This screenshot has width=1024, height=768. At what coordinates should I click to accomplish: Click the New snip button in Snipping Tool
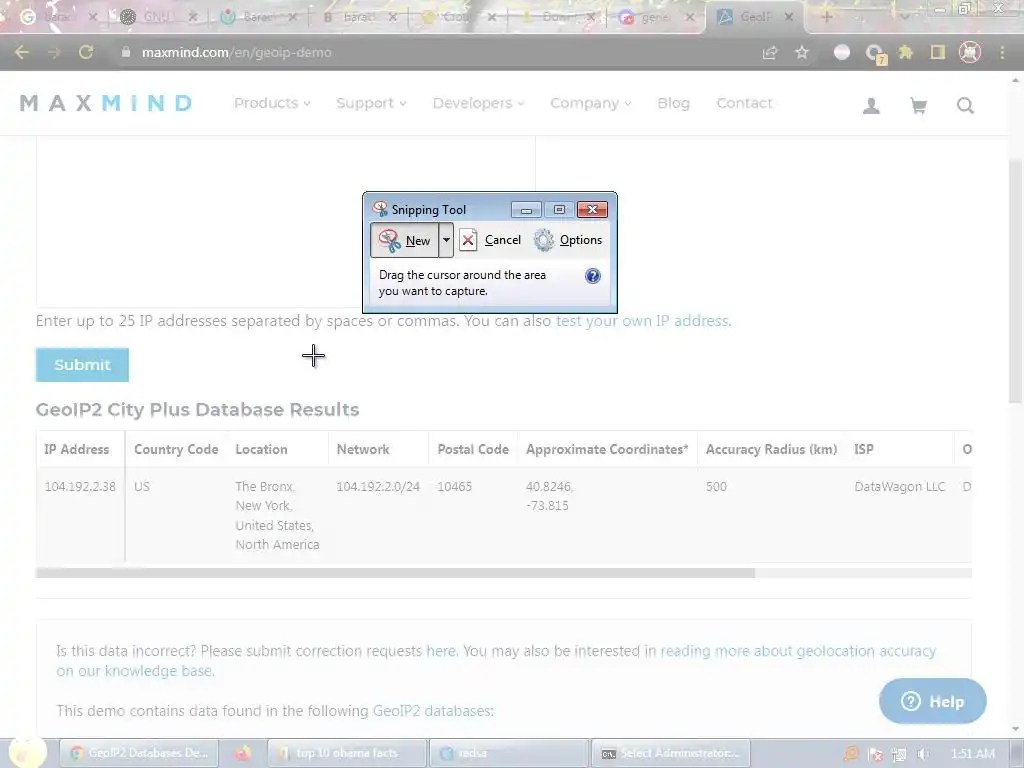click(404, 240)
